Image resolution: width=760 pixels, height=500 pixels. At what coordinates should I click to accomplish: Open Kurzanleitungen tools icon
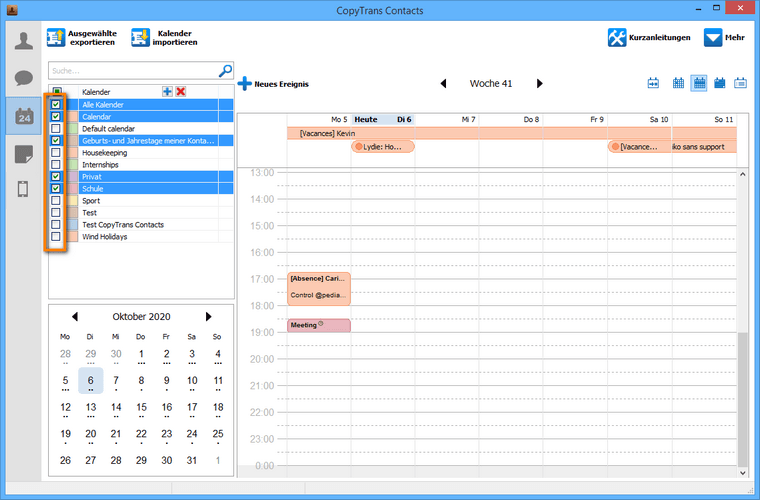tap(617, 37)
